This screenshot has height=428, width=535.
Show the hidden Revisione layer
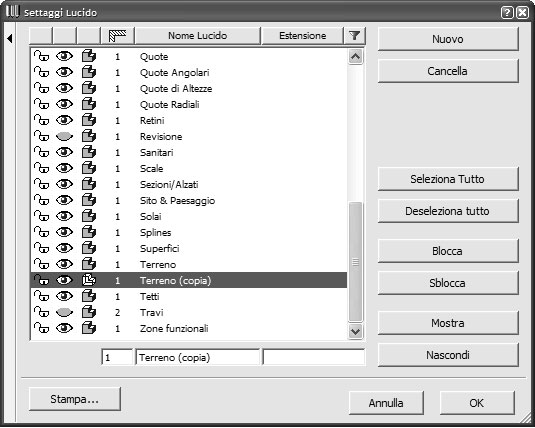click(x=64, y=137)
